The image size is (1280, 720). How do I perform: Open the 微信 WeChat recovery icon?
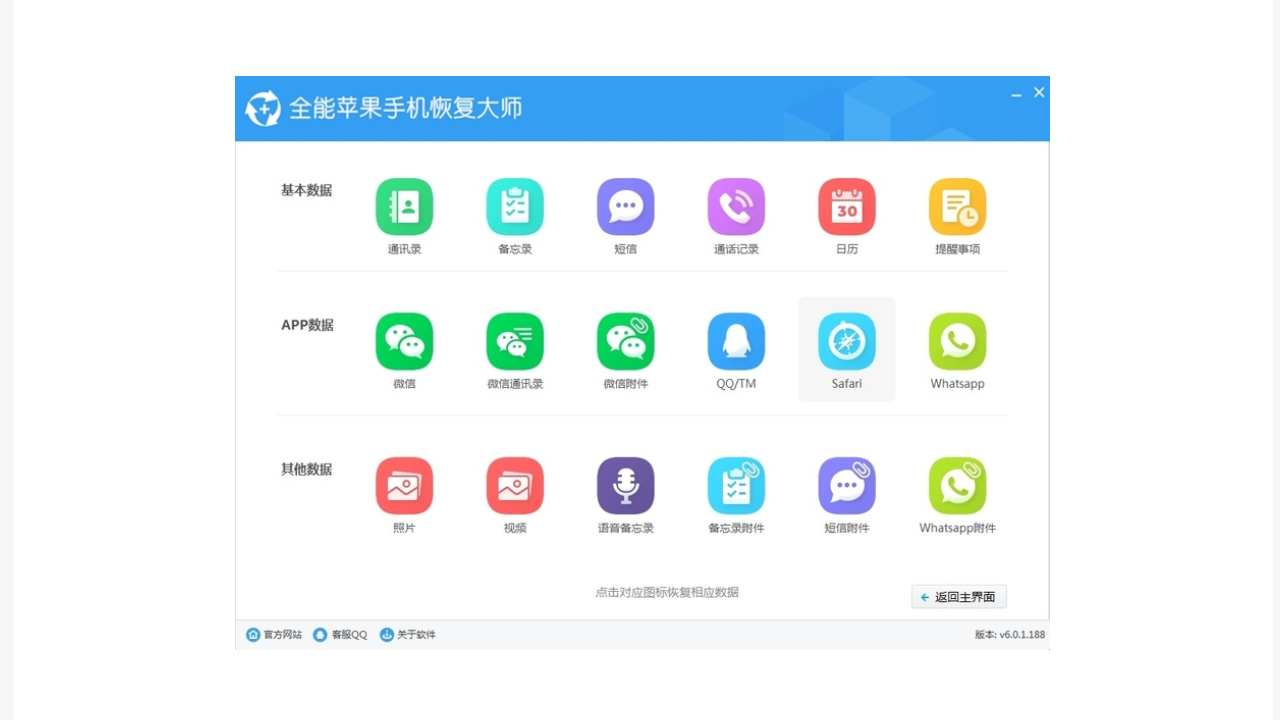[404, 342]
